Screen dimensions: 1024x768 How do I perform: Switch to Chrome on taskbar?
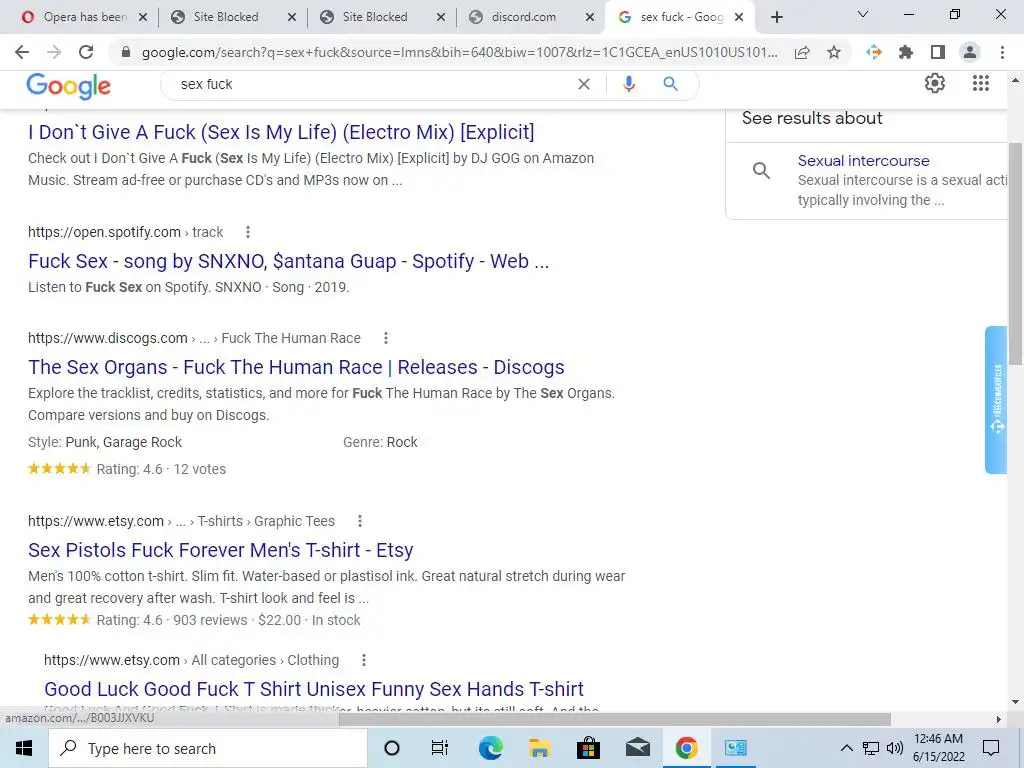pos(686,748)
